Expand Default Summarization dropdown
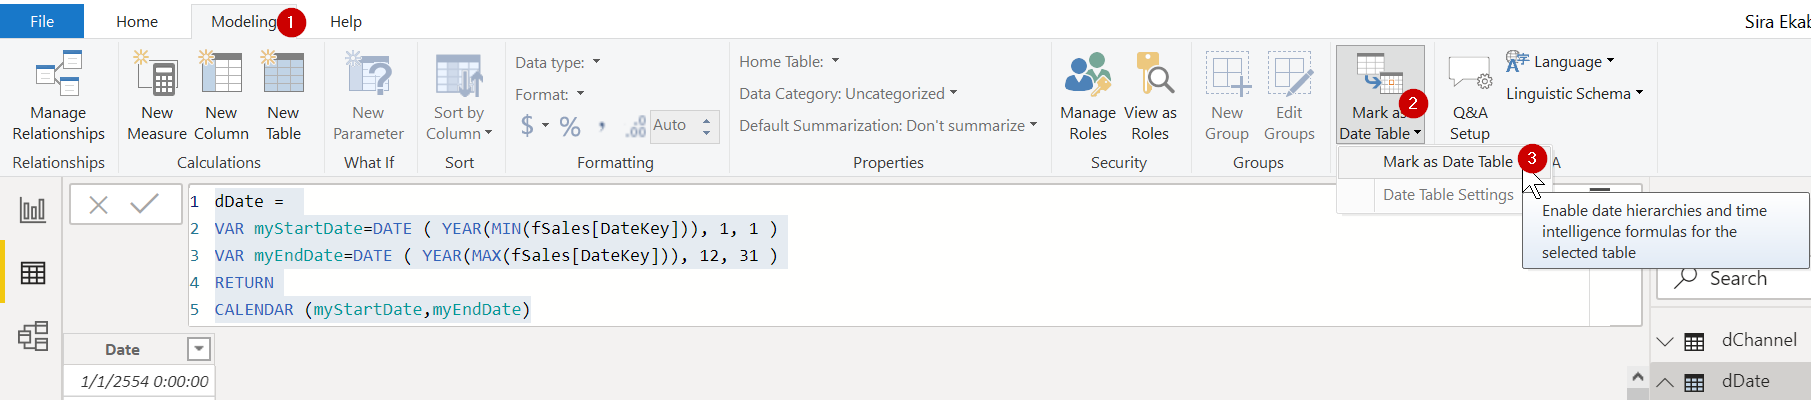 pos(888,126)
